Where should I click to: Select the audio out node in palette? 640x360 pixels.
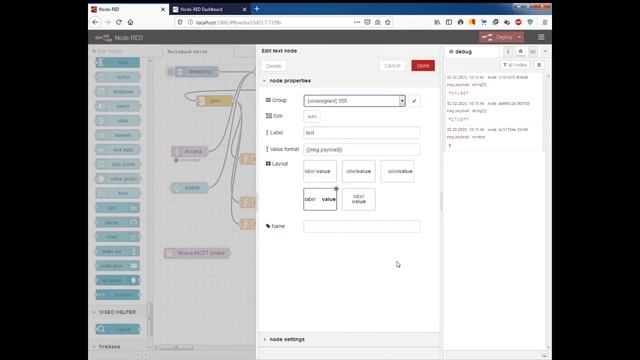tap(118, 251)
